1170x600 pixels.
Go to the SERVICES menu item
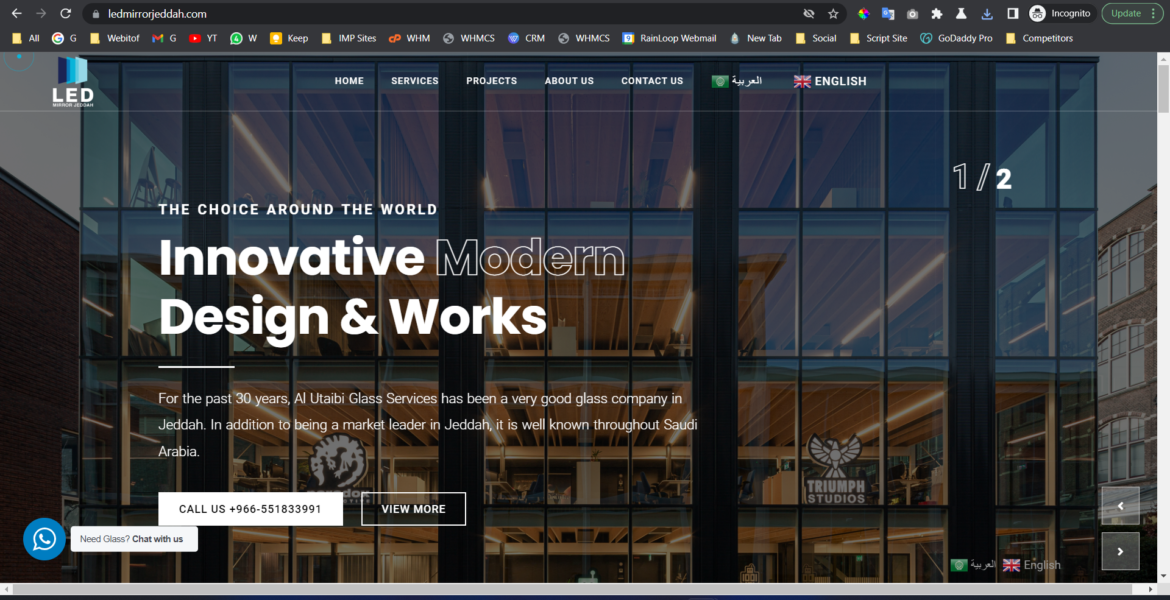click(414, 81)
